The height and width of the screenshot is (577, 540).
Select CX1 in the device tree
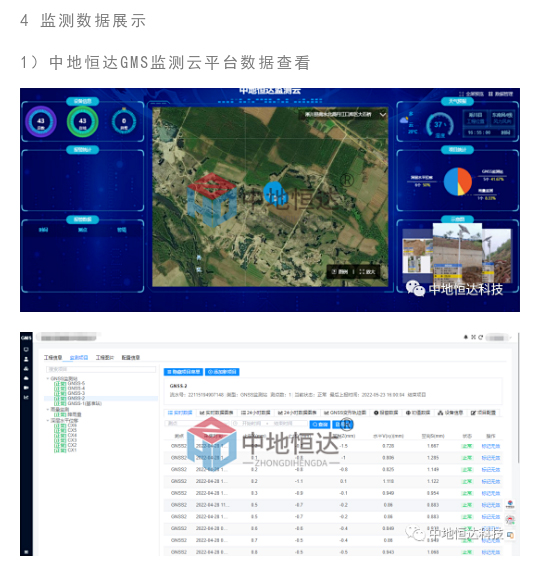click(66, 450)
